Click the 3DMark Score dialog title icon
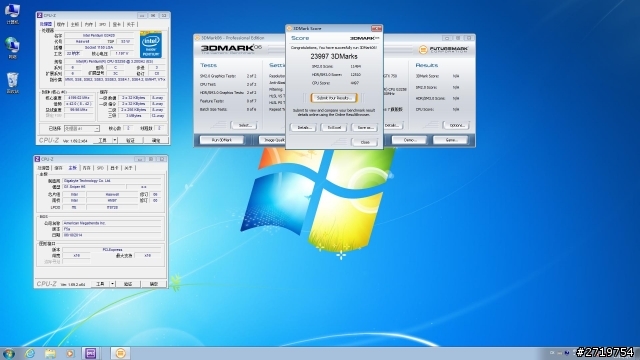Screen dimensions: 640x360 pos(289,29)
